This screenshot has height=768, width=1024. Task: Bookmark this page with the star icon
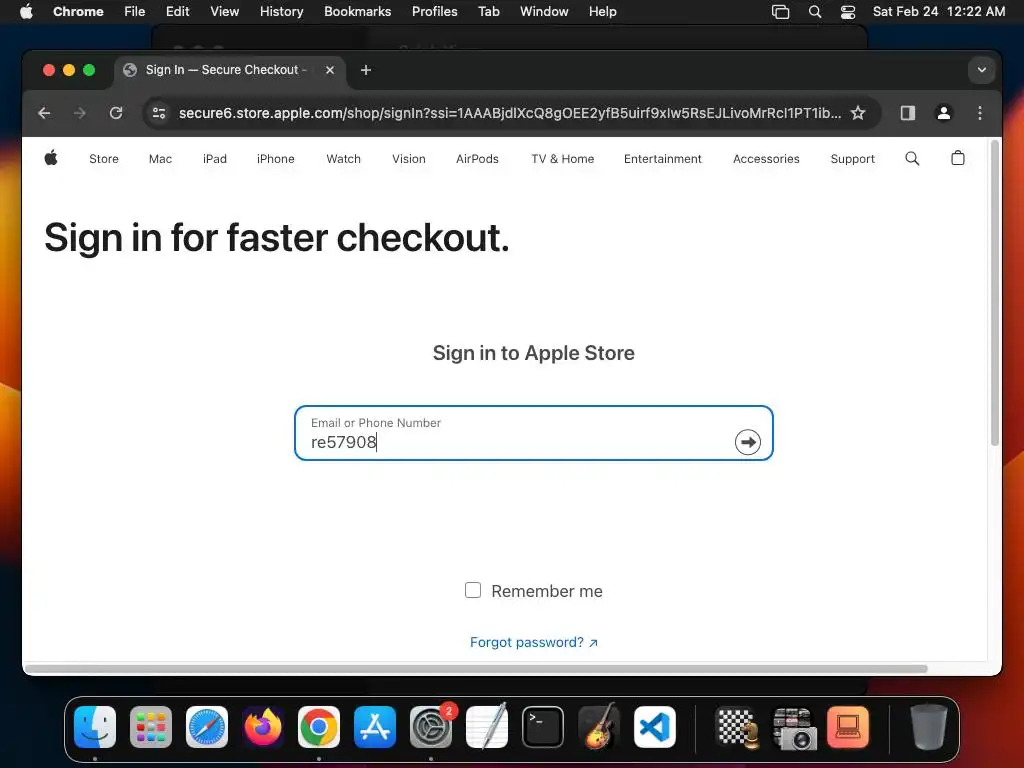858,113
